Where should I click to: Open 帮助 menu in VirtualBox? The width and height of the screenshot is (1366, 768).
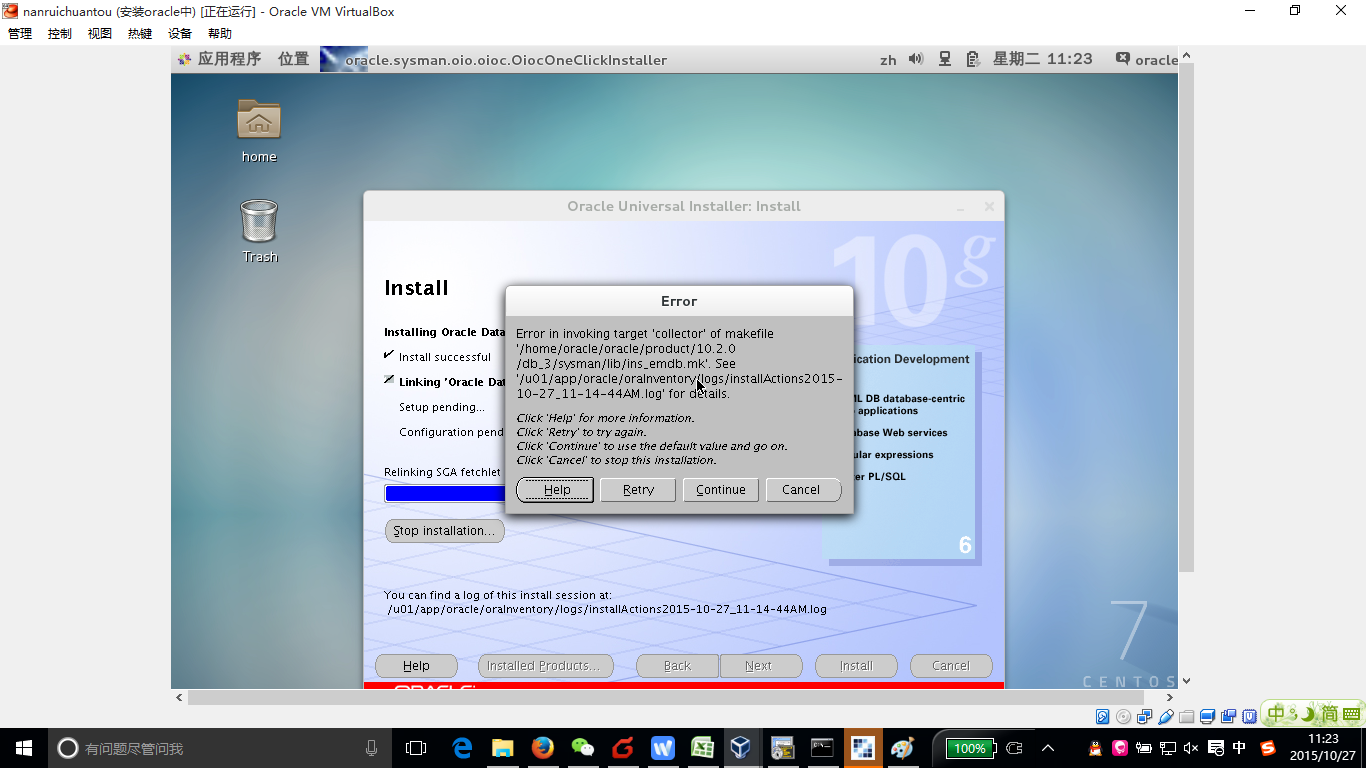(220, 33)
